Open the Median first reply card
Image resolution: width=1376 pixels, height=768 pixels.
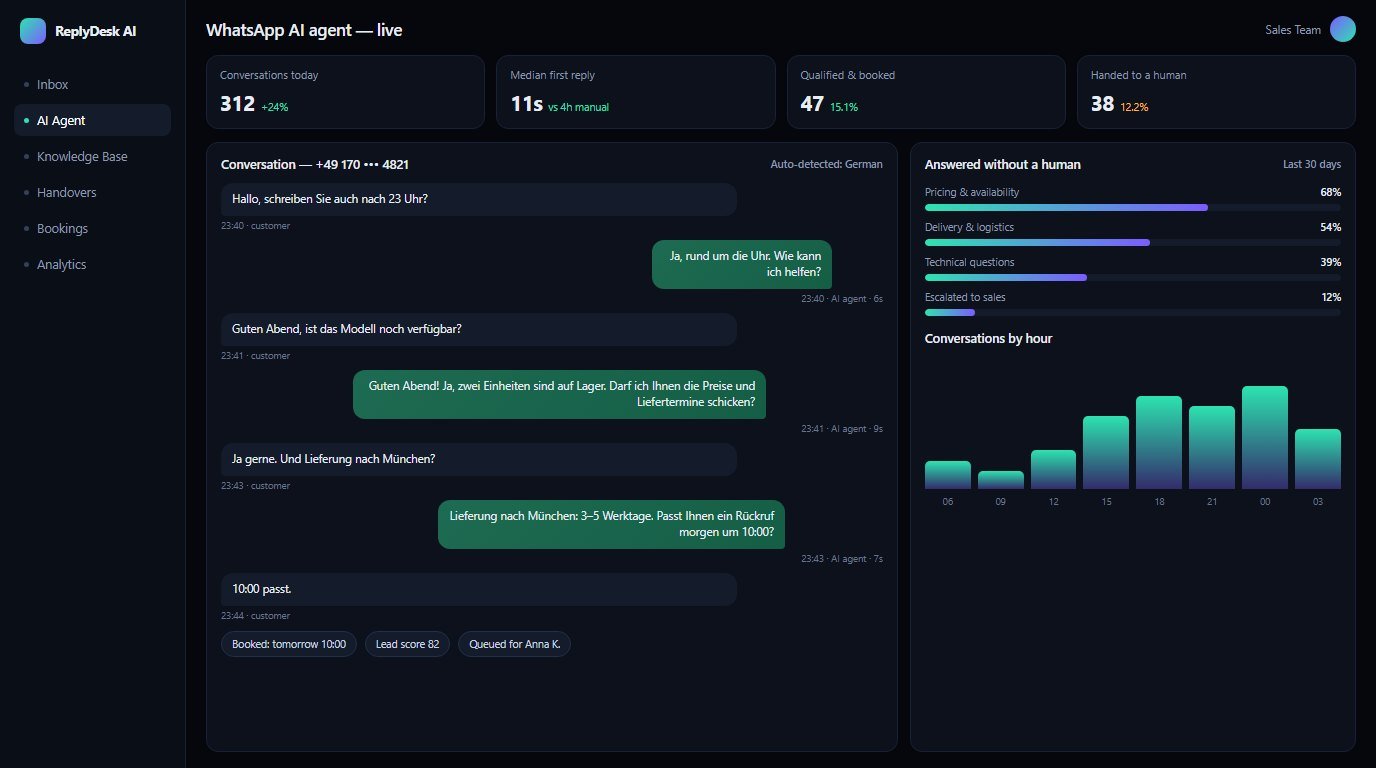click(635, 92)
